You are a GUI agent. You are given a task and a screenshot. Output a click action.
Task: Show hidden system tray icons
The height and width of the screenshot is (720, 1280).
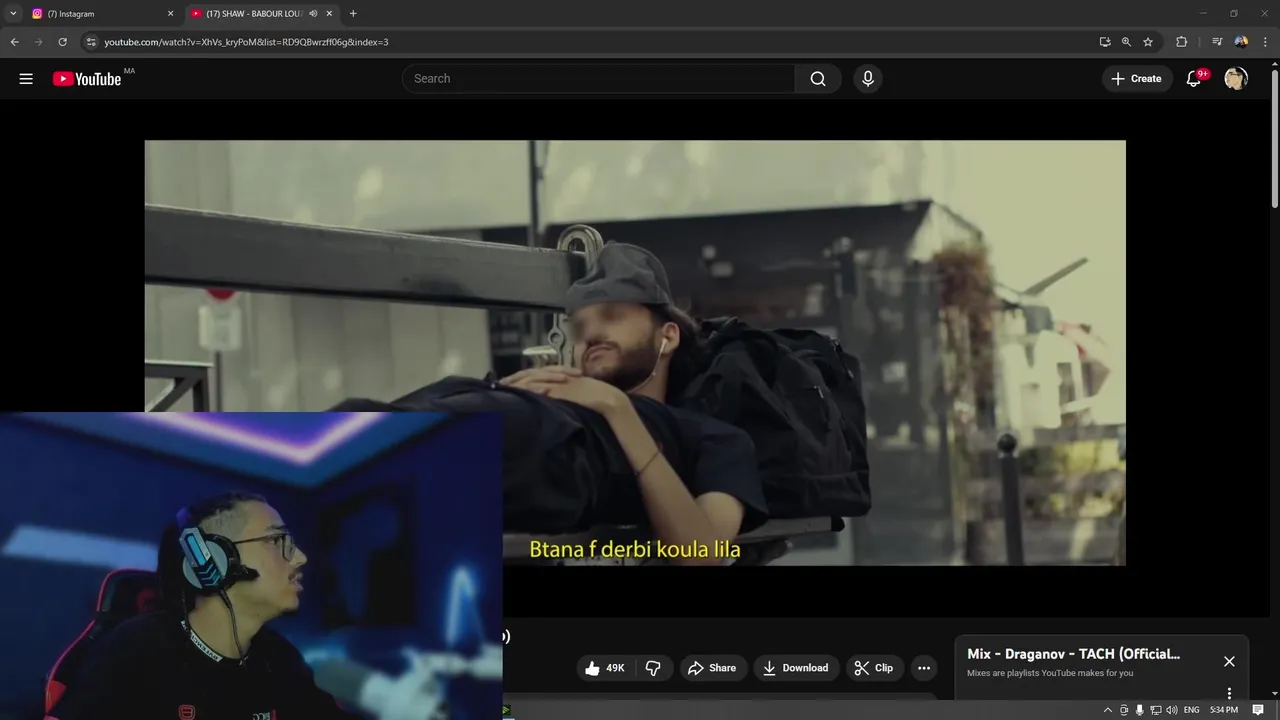tap(1107, 710)
